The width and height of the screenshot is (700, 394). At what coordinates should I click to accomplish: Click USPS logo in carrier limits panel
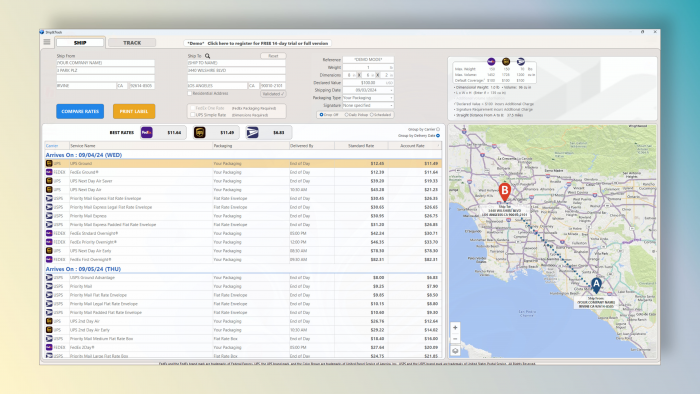pos(521,62)
